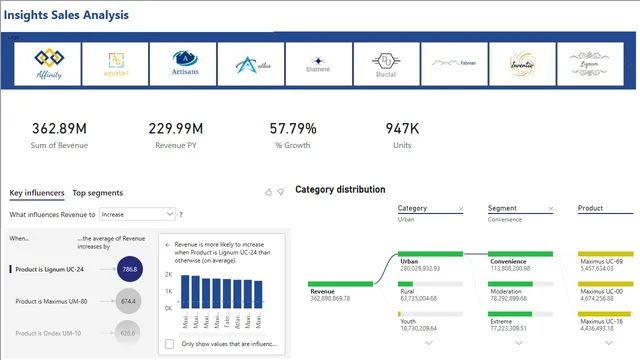
Task: Select the Rural category node
Action: coord(430,291)
